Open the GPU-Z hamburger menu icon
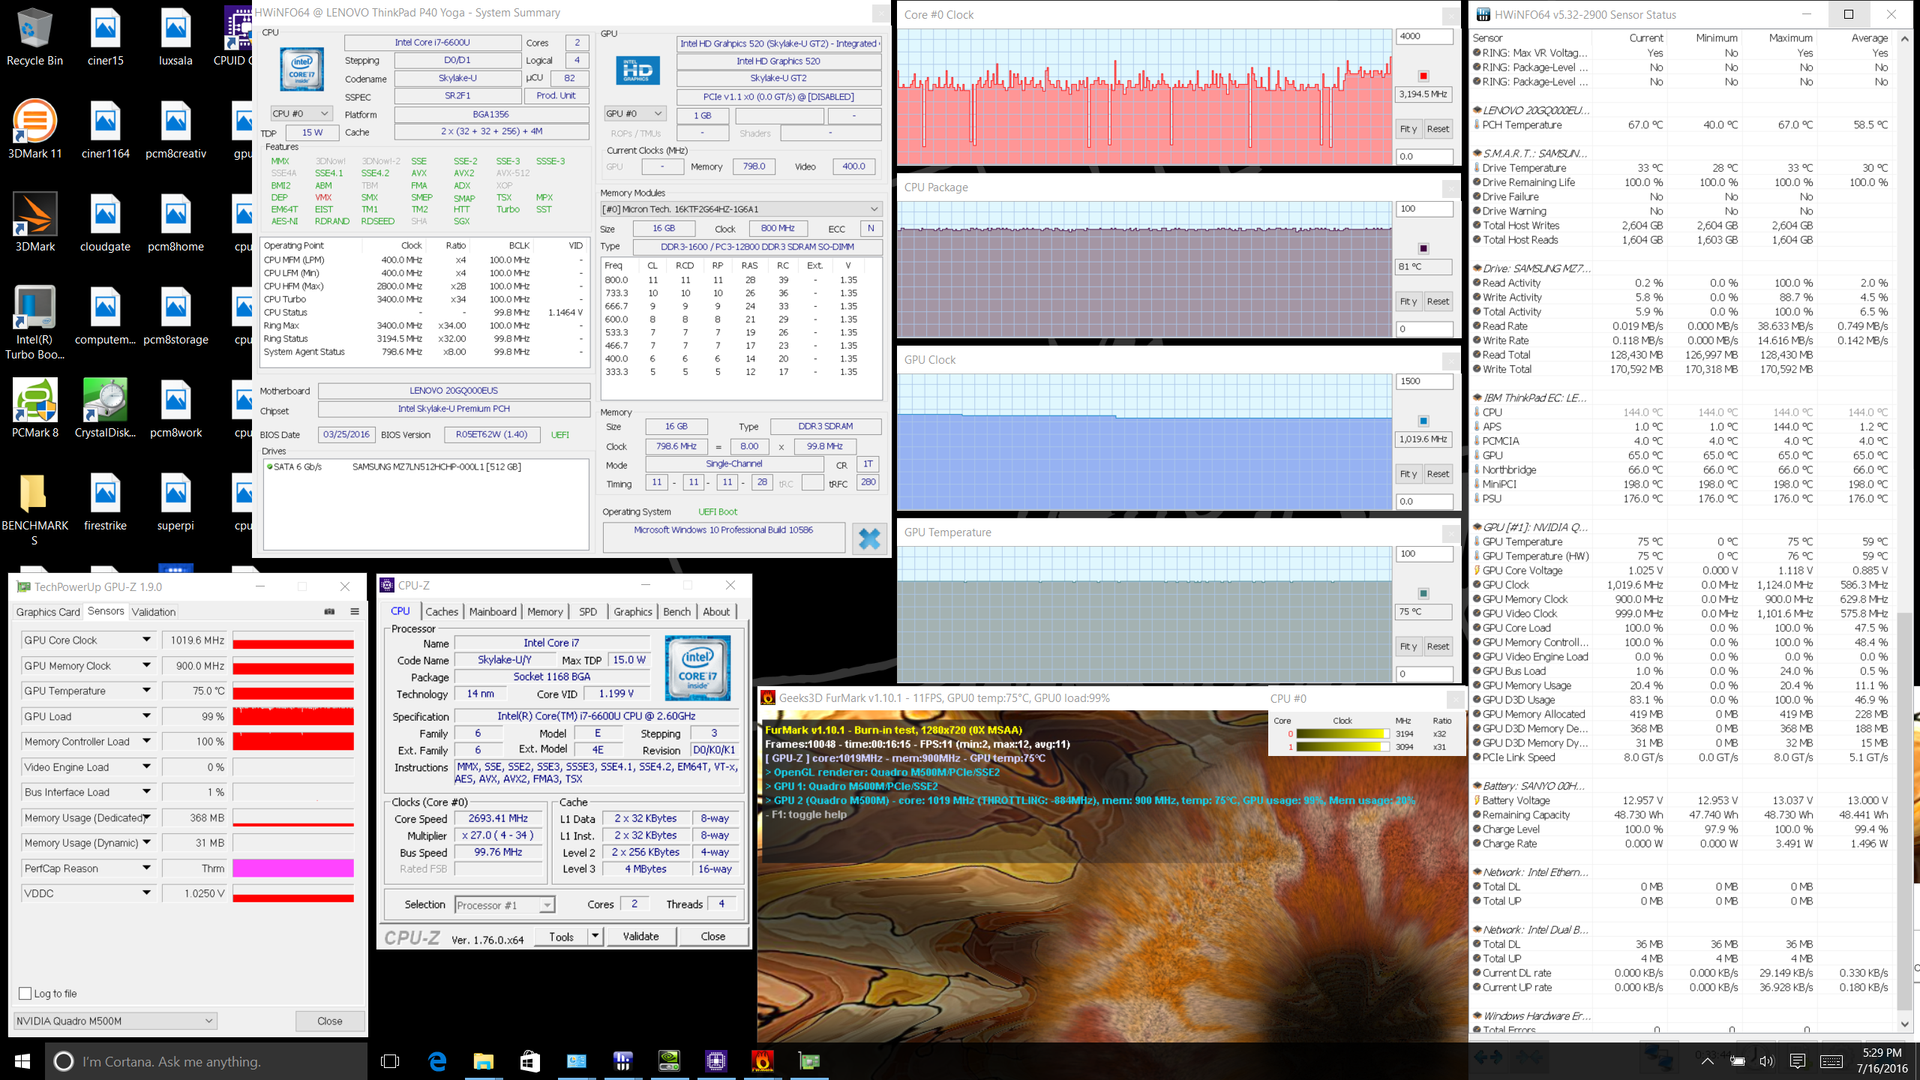 tap(354, 611)
